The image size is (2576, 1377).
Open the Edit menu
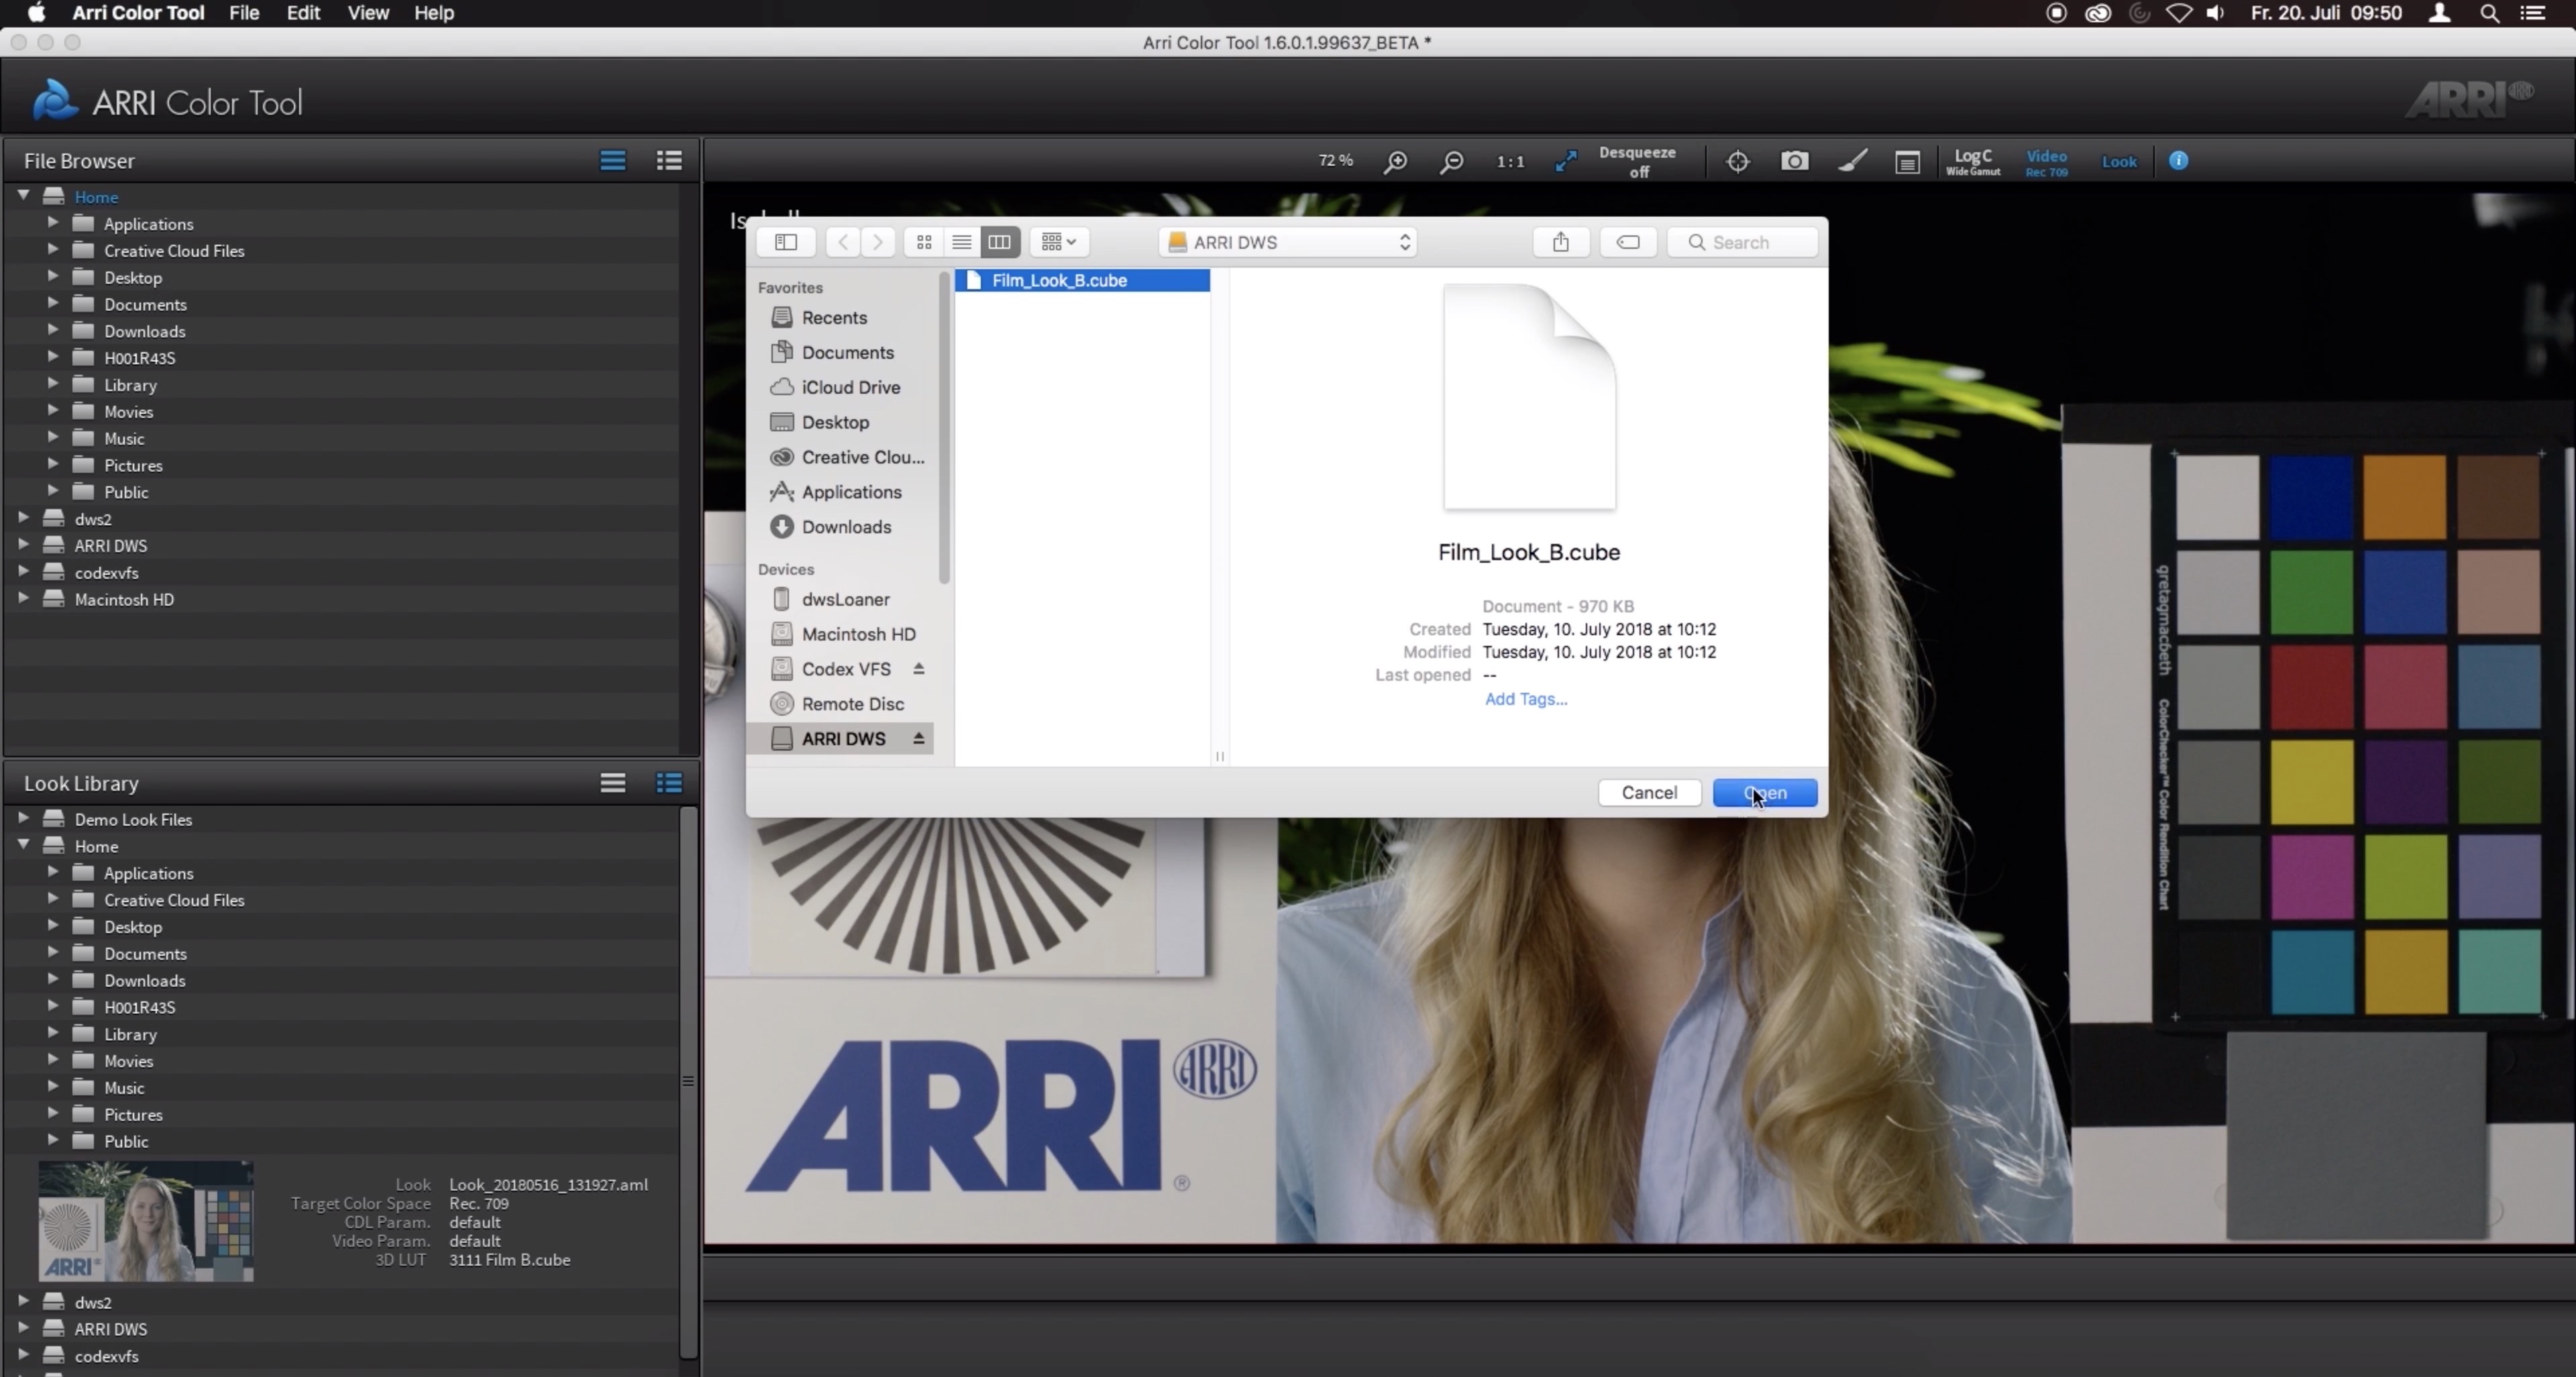click(x=302, y=13)
